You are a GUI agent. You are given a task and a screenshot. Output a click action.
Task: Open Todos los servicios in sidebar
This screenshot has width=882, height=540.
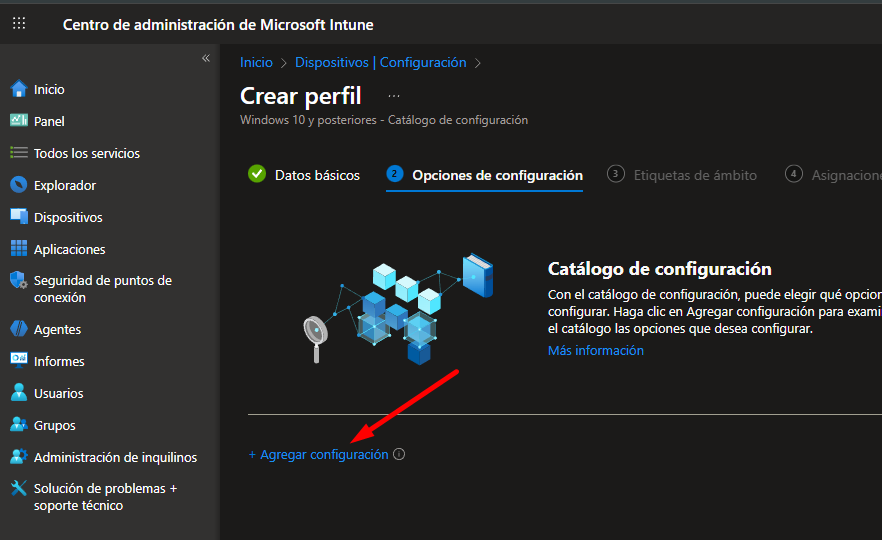click(86, 153)
